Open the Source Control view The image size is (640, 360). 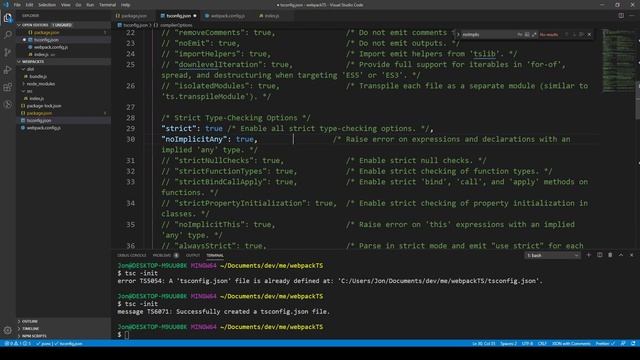[8, 52]
